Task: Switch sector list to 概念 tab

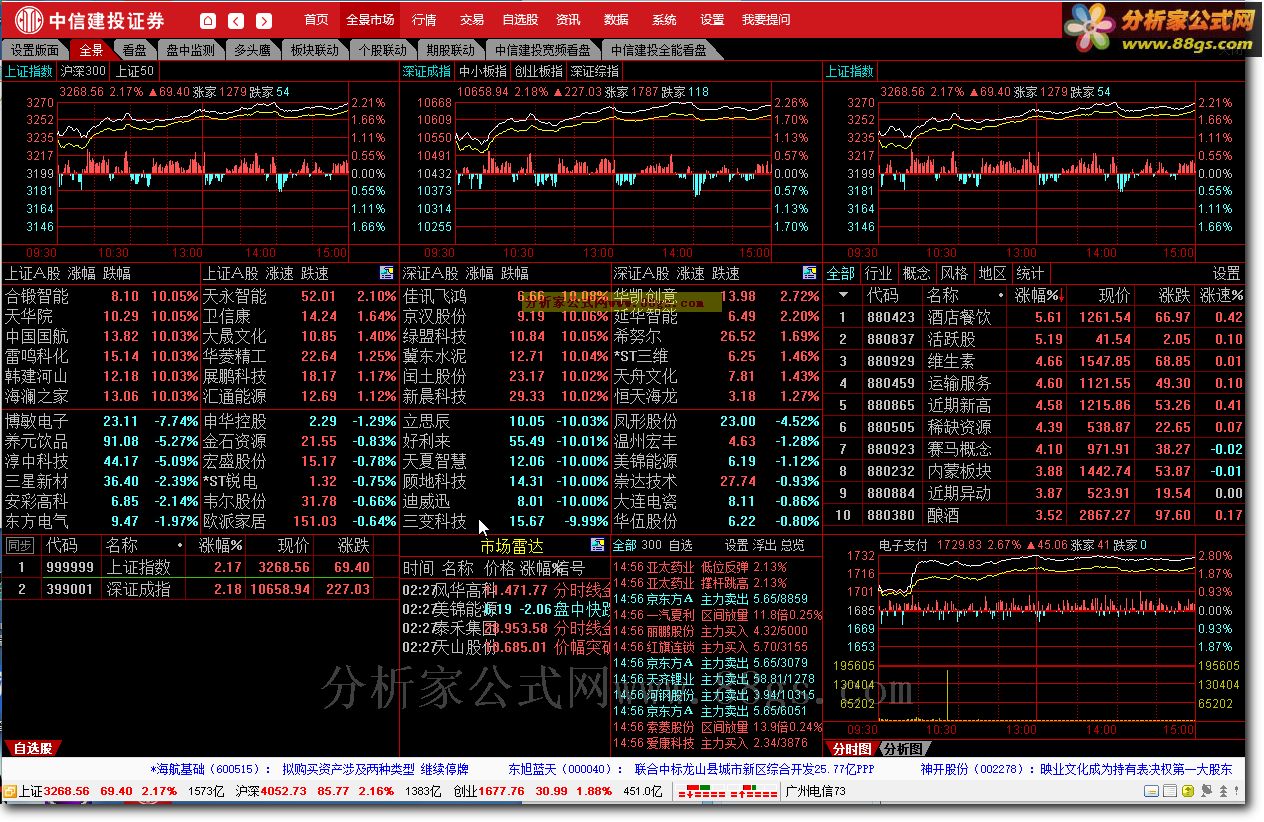Action: point(916,273)
